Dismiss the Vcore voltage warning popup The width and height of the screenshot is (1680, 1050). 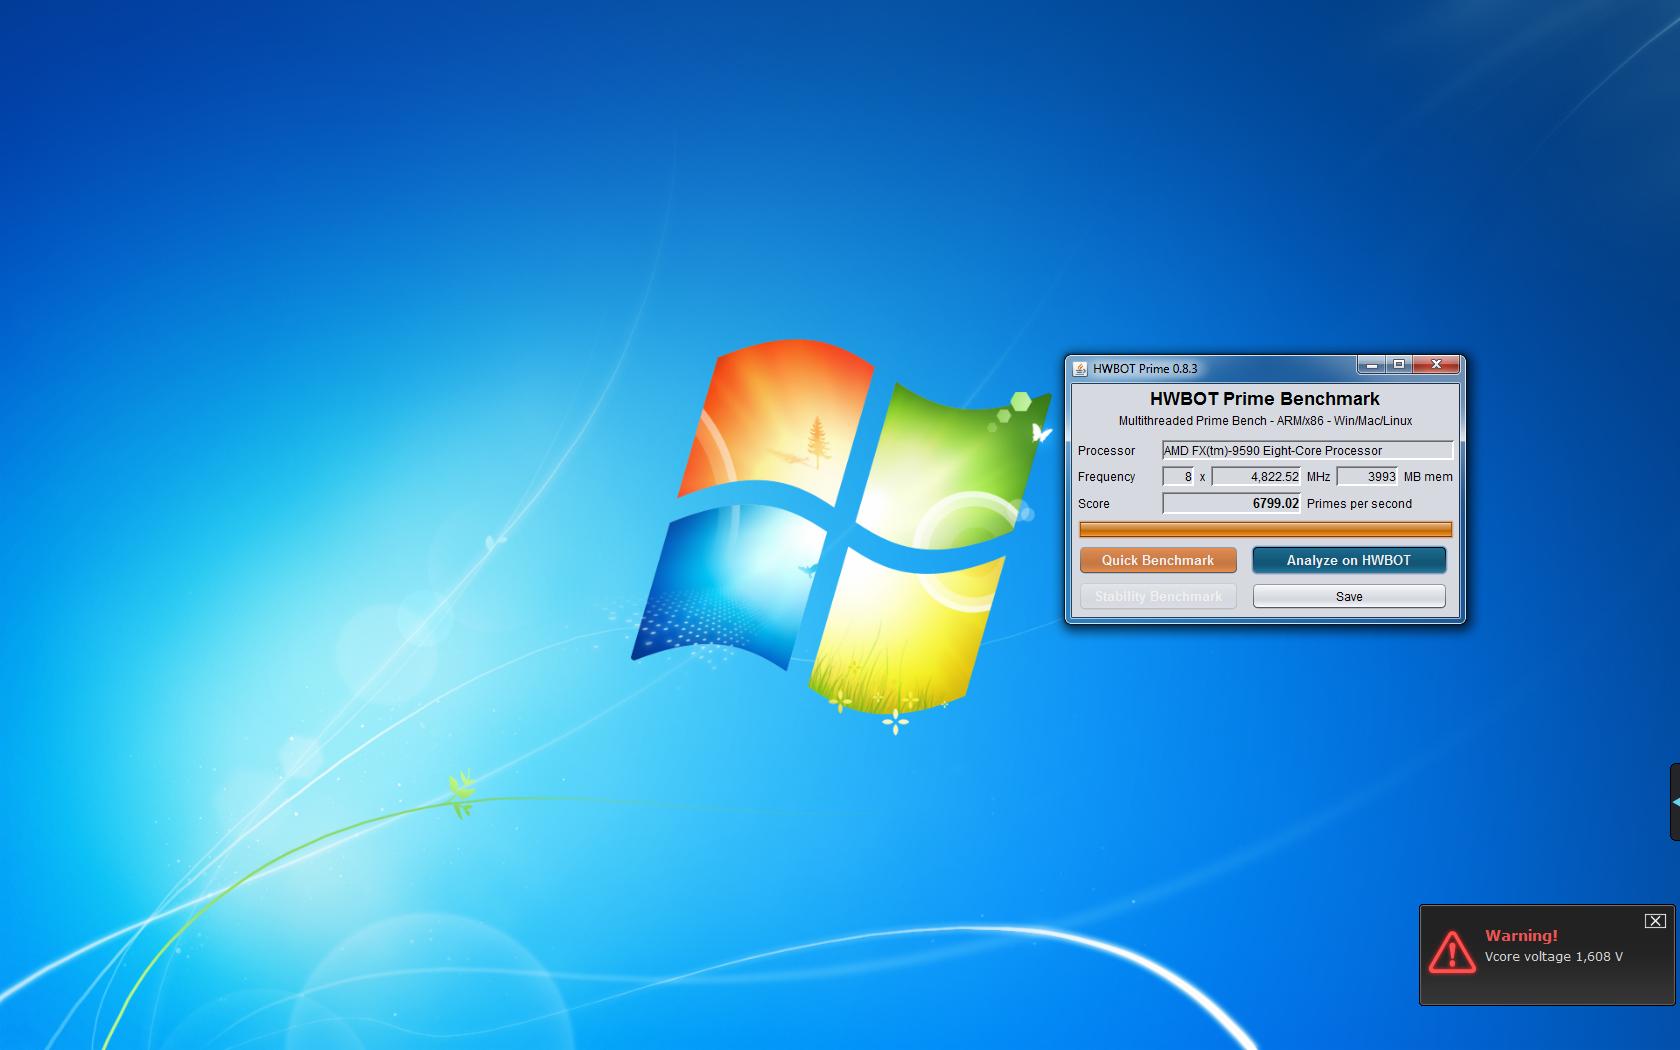[x=1655, y=920]
